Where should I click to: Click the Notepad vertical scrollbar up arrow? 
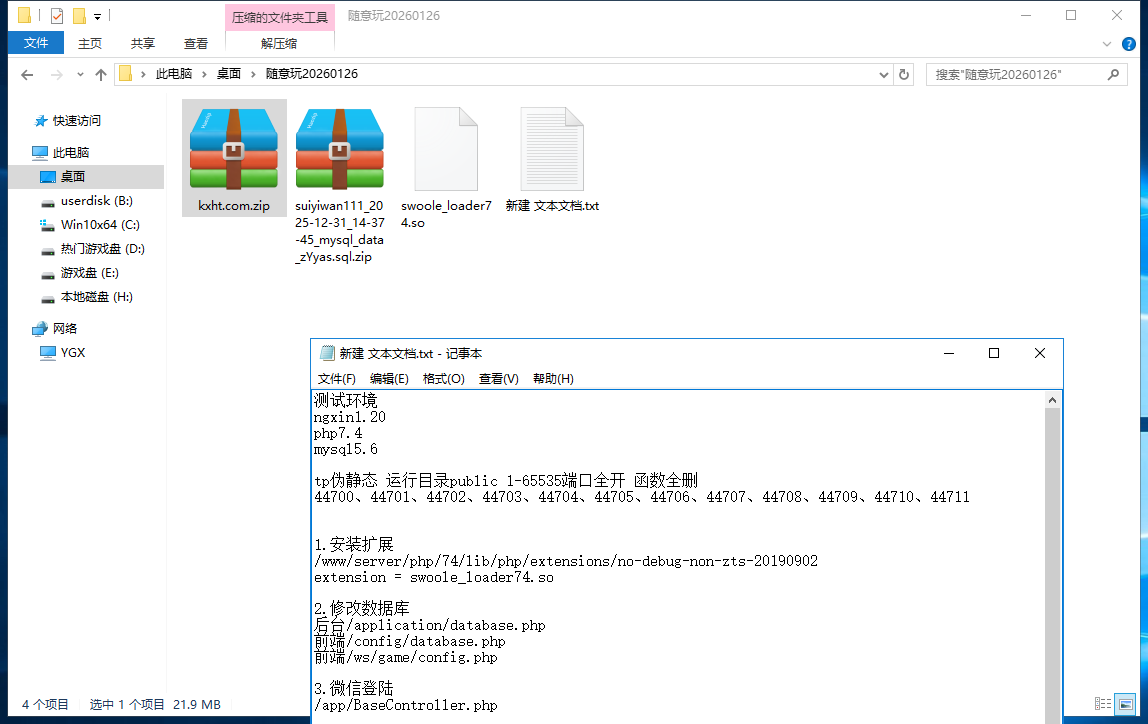click(1052, 399)
